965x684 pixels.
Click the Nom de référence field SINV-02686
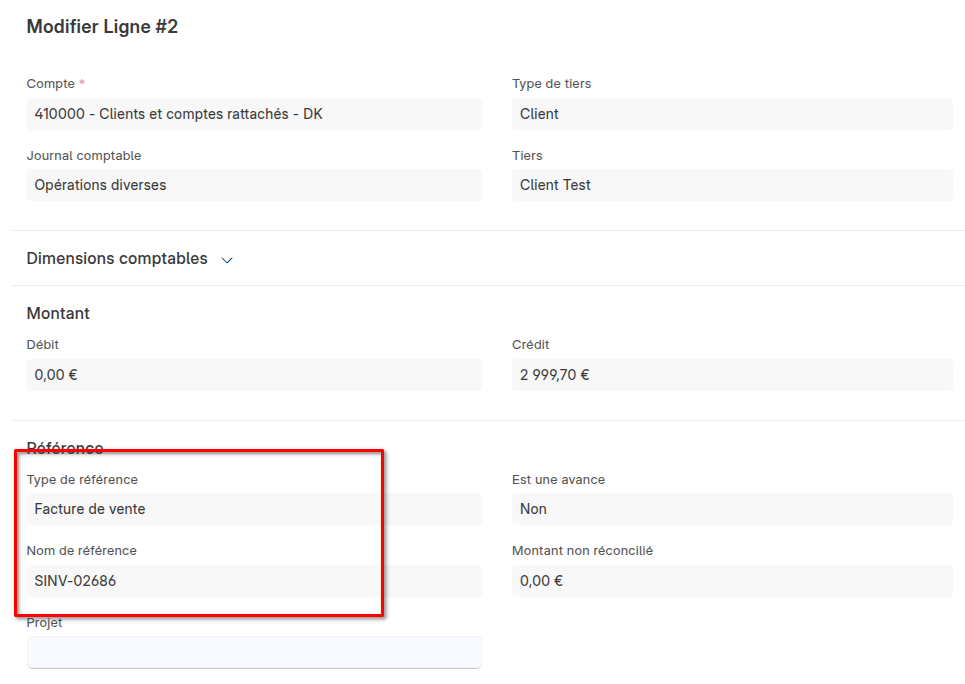(x=253, y=580)
